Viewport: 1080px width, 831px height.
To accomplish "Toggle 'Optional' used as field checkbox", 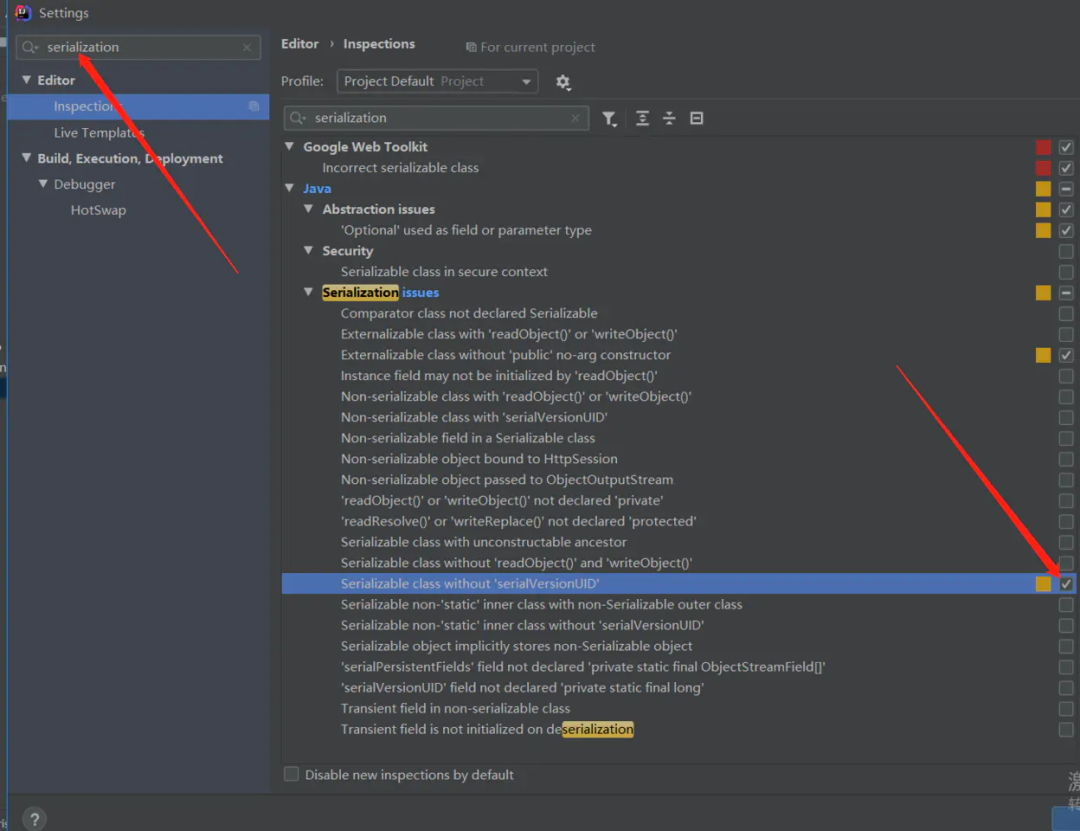I will [1066, 230].
